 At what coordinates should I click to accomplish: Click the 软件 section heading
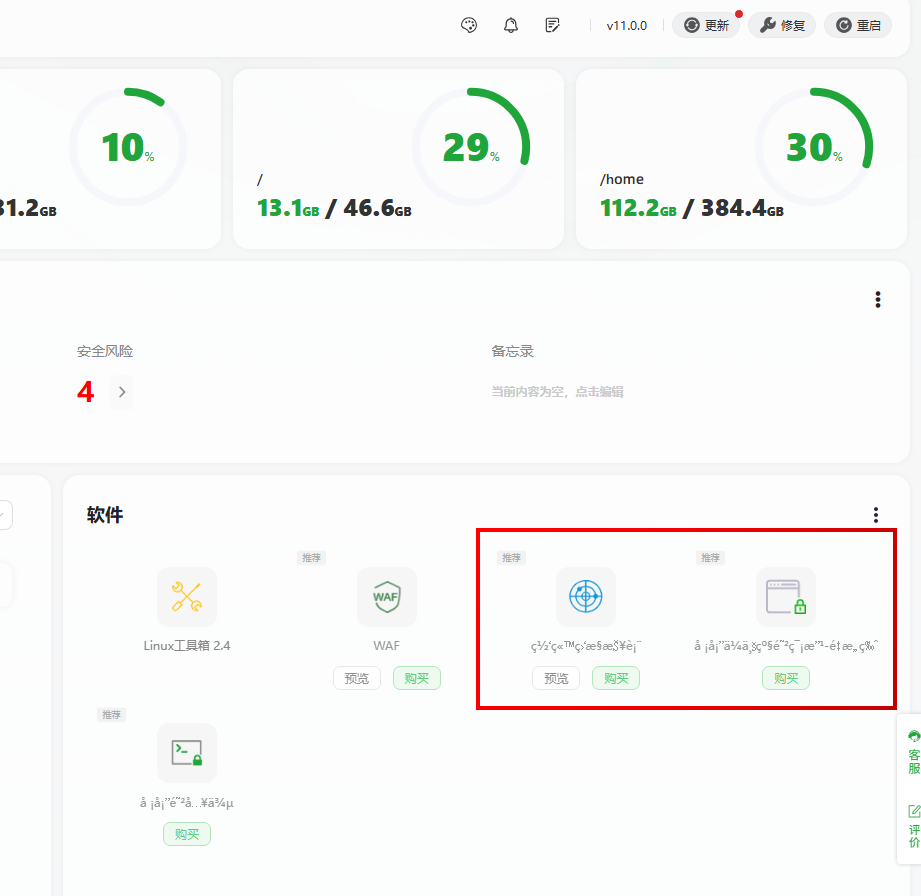105,515
